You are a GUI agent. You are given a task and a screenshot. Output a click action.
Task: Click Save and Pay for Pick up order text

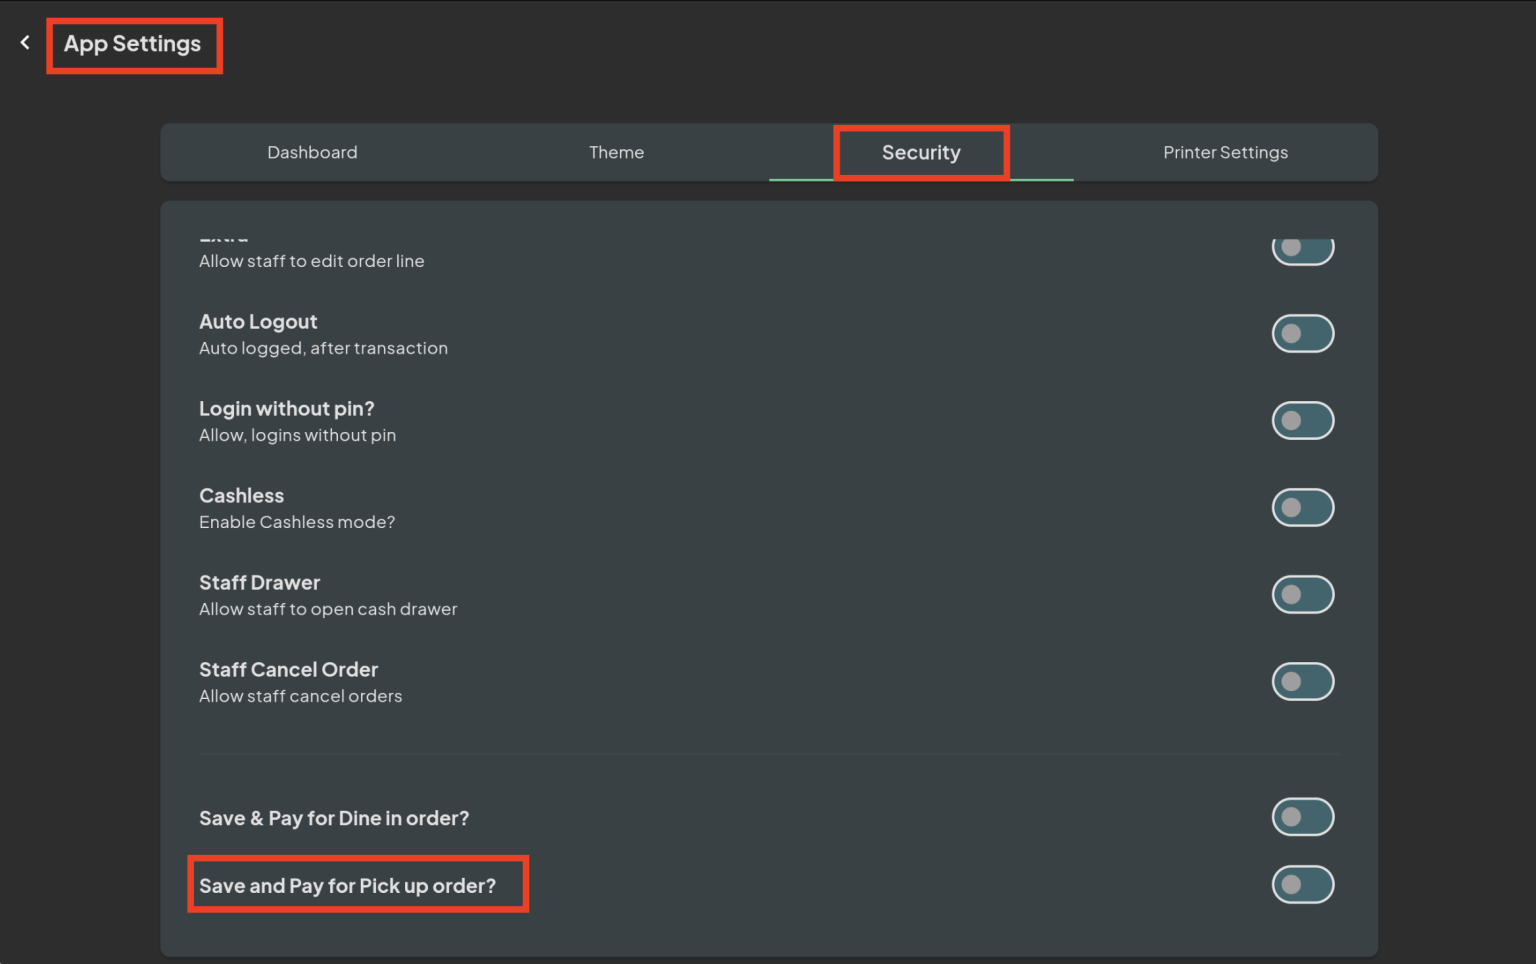click(x=347, y=886)
